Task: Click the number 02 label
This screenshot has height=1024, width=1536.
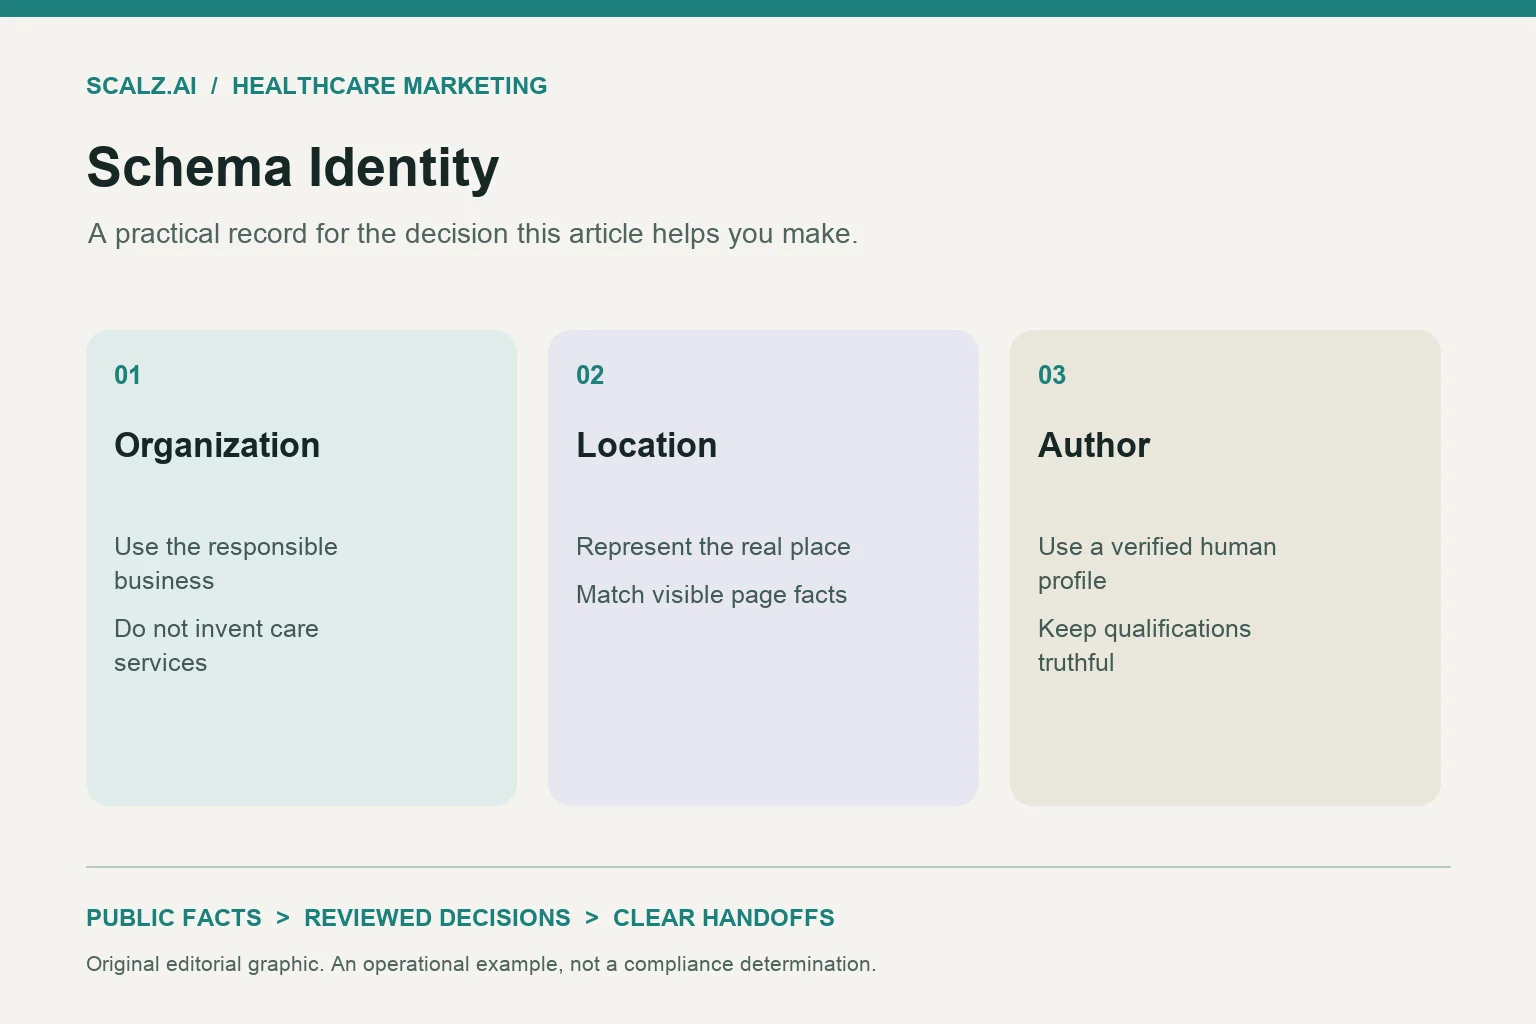Action: [590, 375]
